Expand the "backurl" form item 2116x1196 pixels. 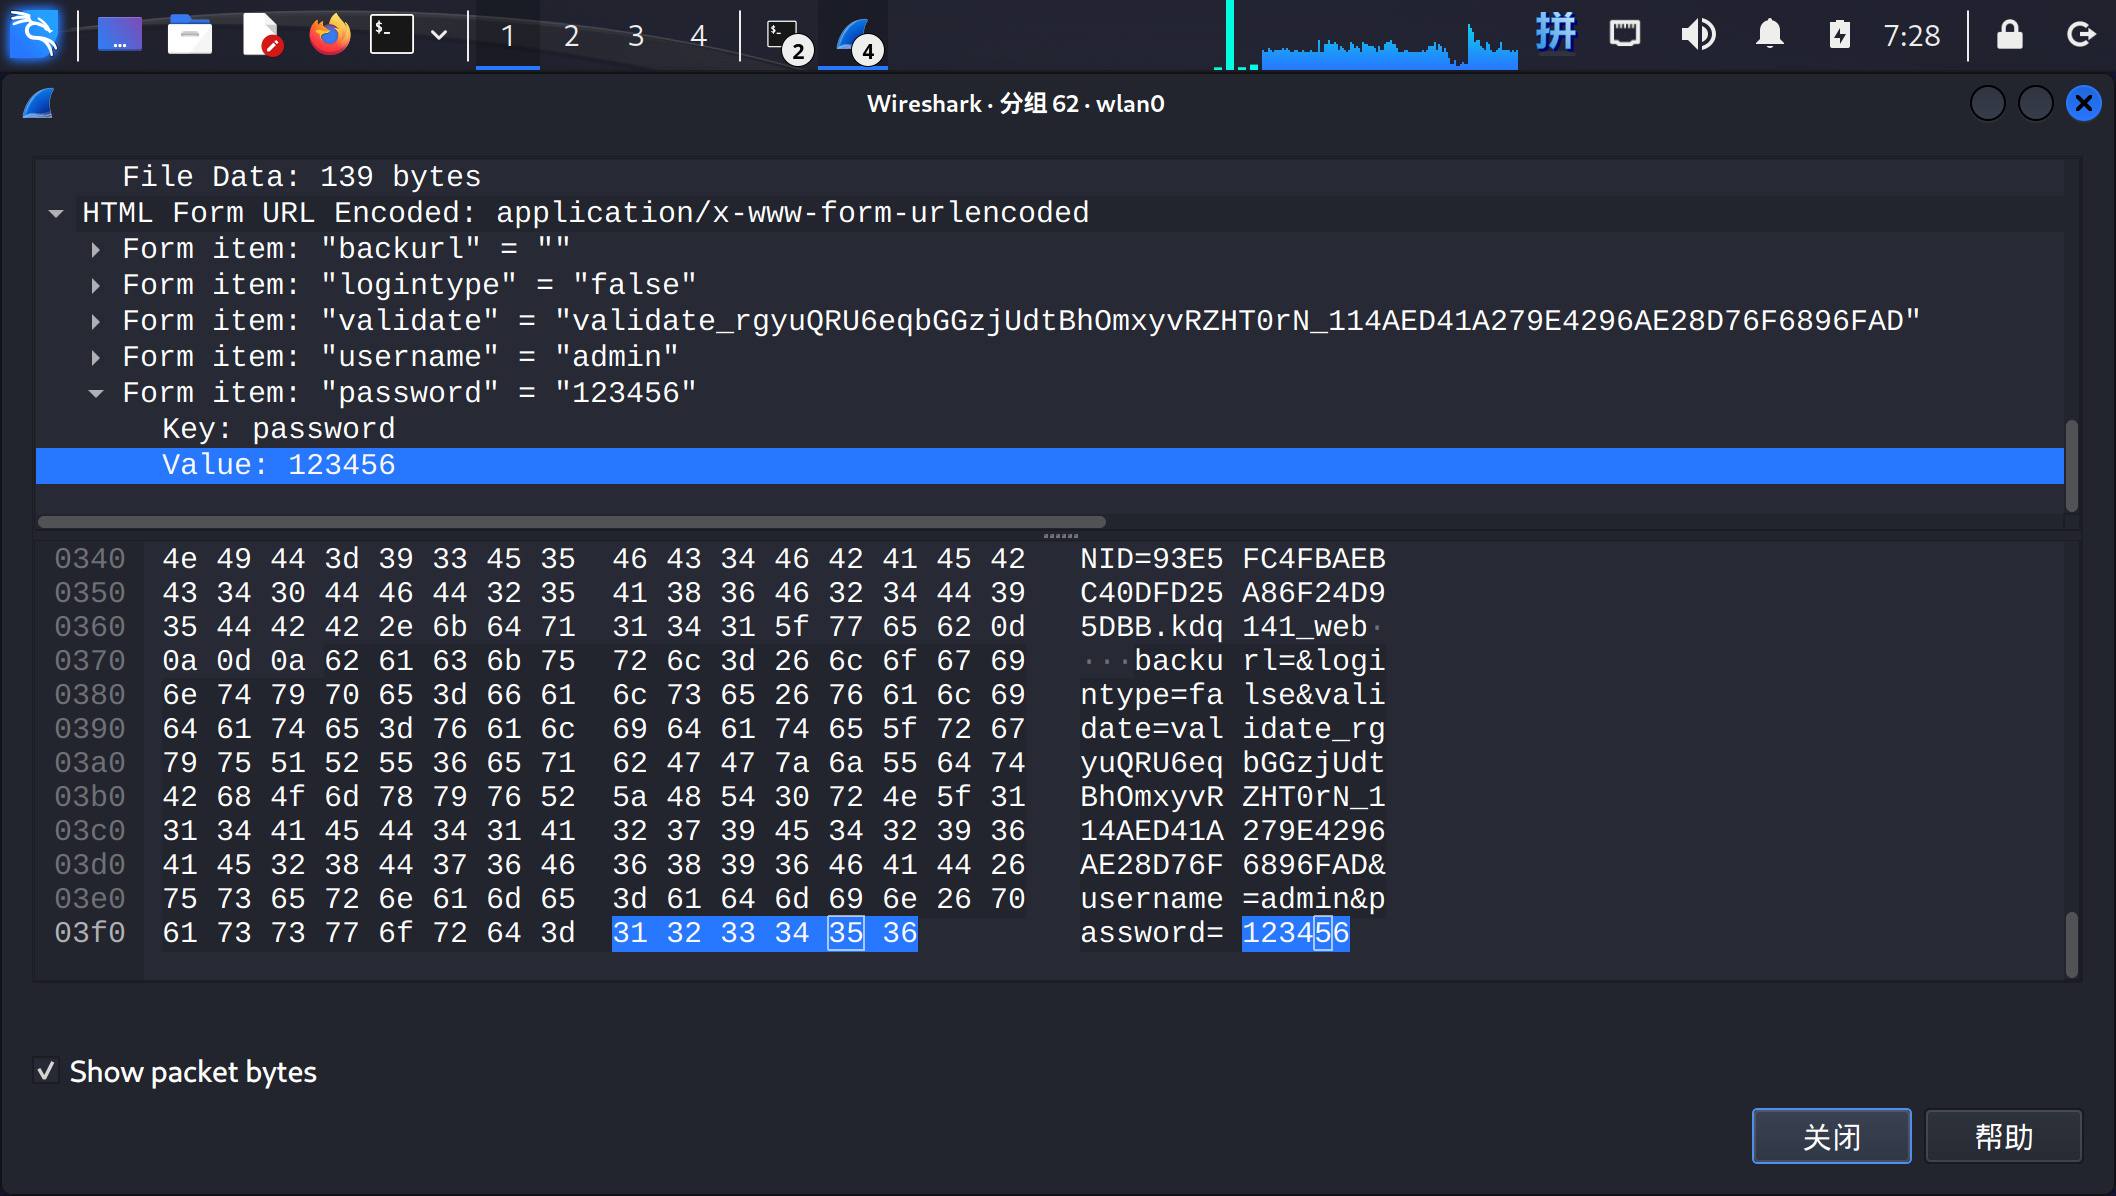(96, 249)
